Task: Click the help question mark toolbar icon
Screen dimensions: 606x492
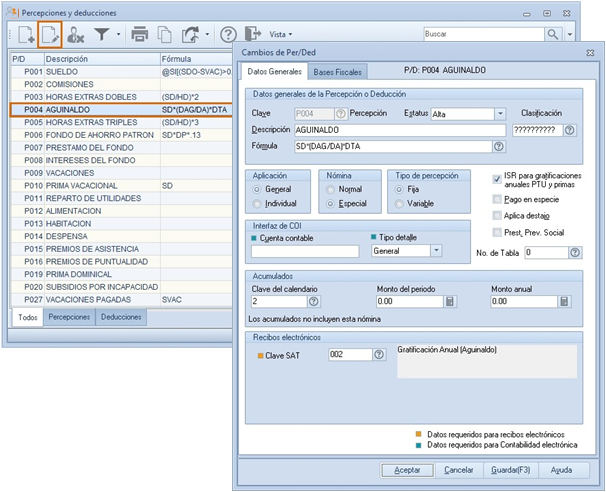Action: point(228,34)
